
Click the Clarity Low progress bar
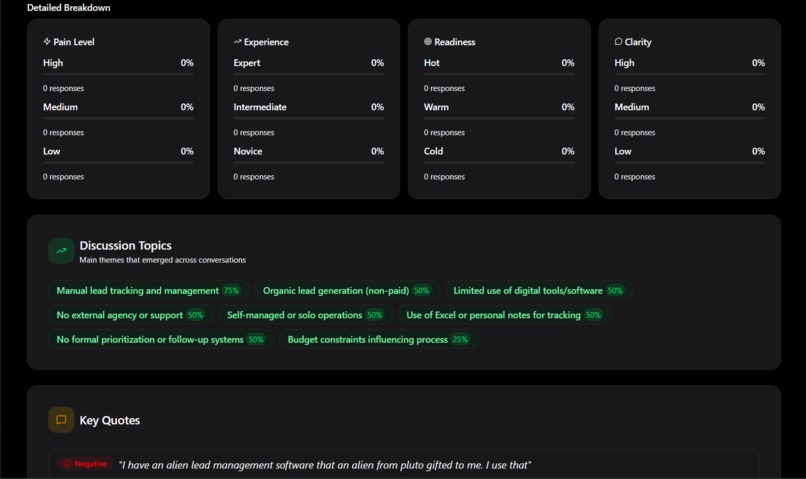click(689, 163)
